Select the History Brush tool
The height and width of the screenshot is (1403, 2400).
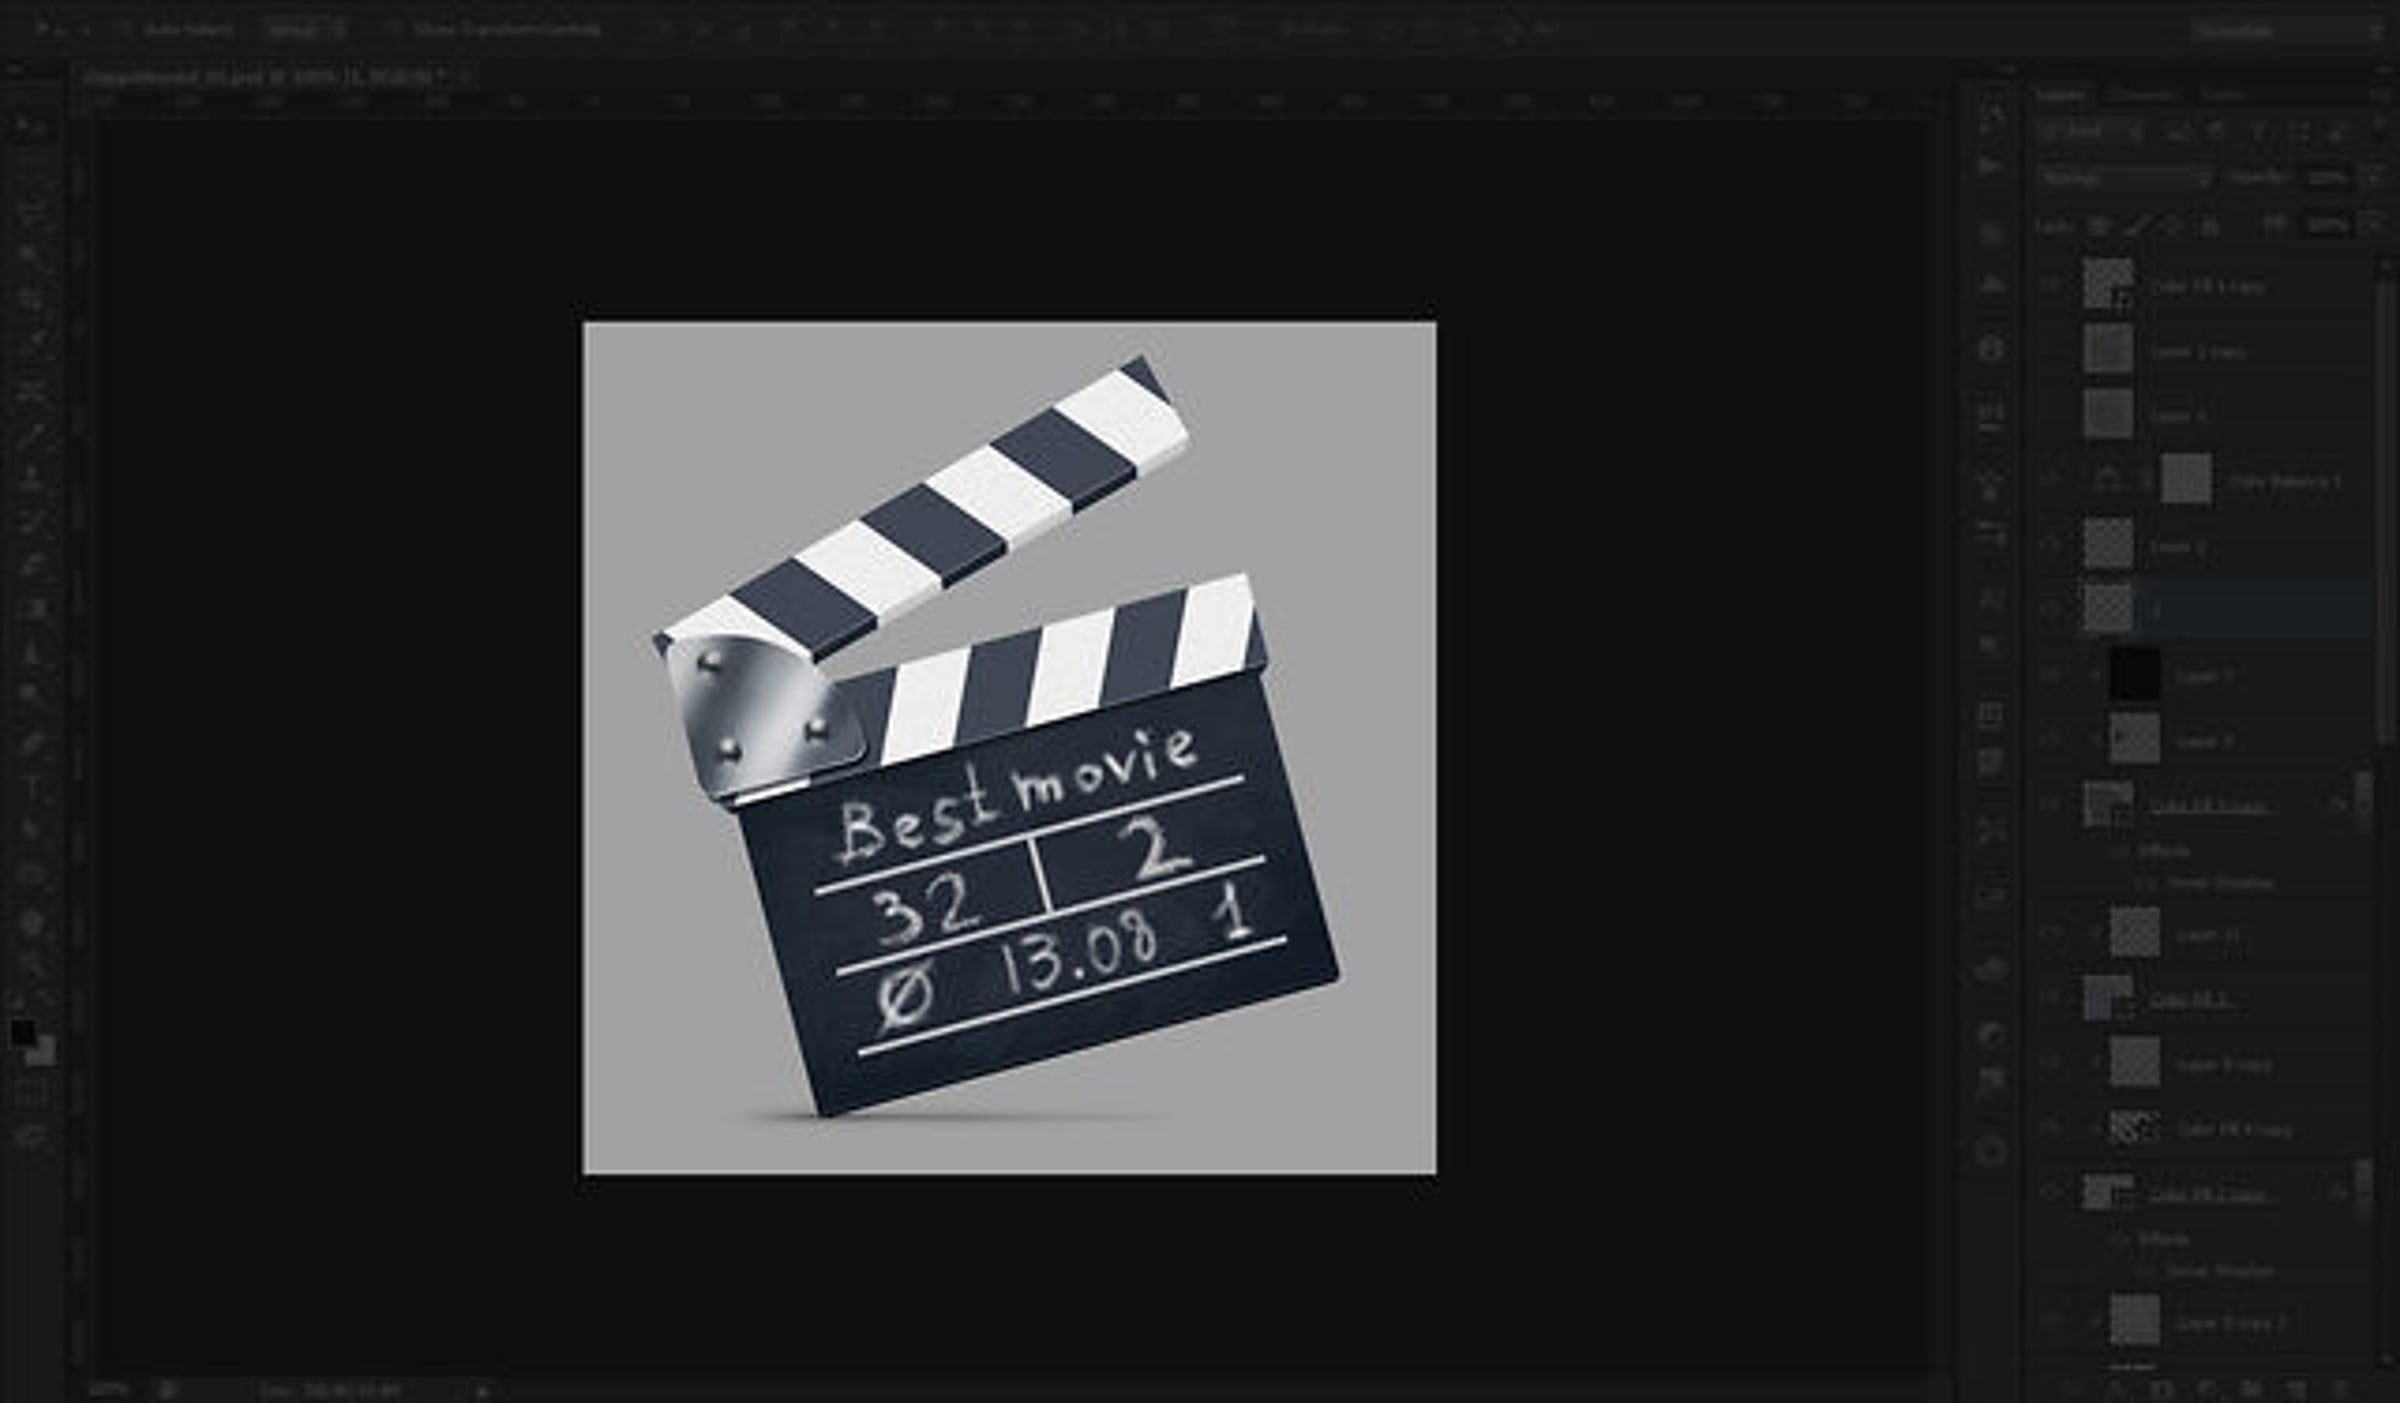point(31,520)
